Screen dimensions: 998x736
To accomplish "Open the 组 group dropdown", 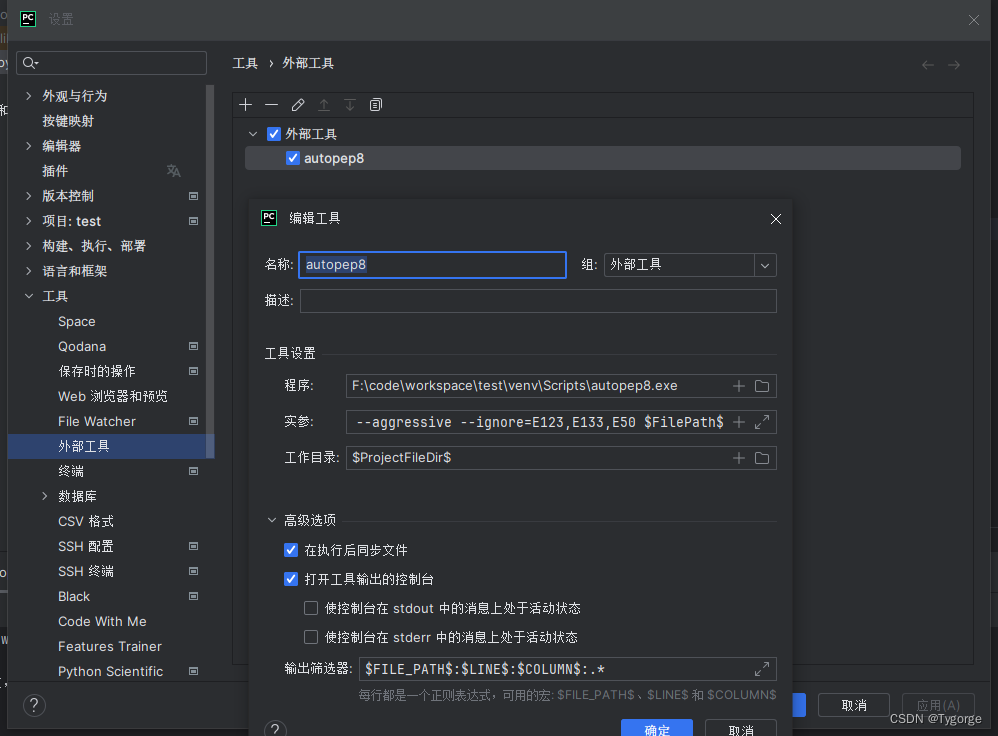I will 764,264.
